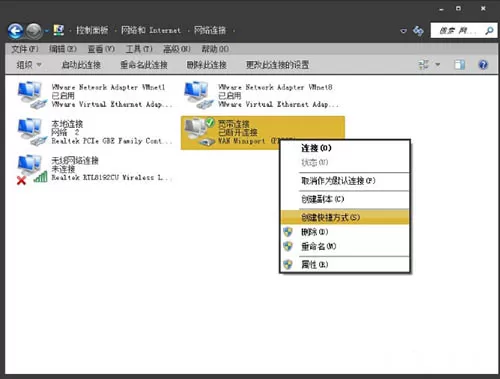The width and height of the screenshot is (500, 379).
Task: Click the 宽带连接 name label
Action: coord(233,124)
